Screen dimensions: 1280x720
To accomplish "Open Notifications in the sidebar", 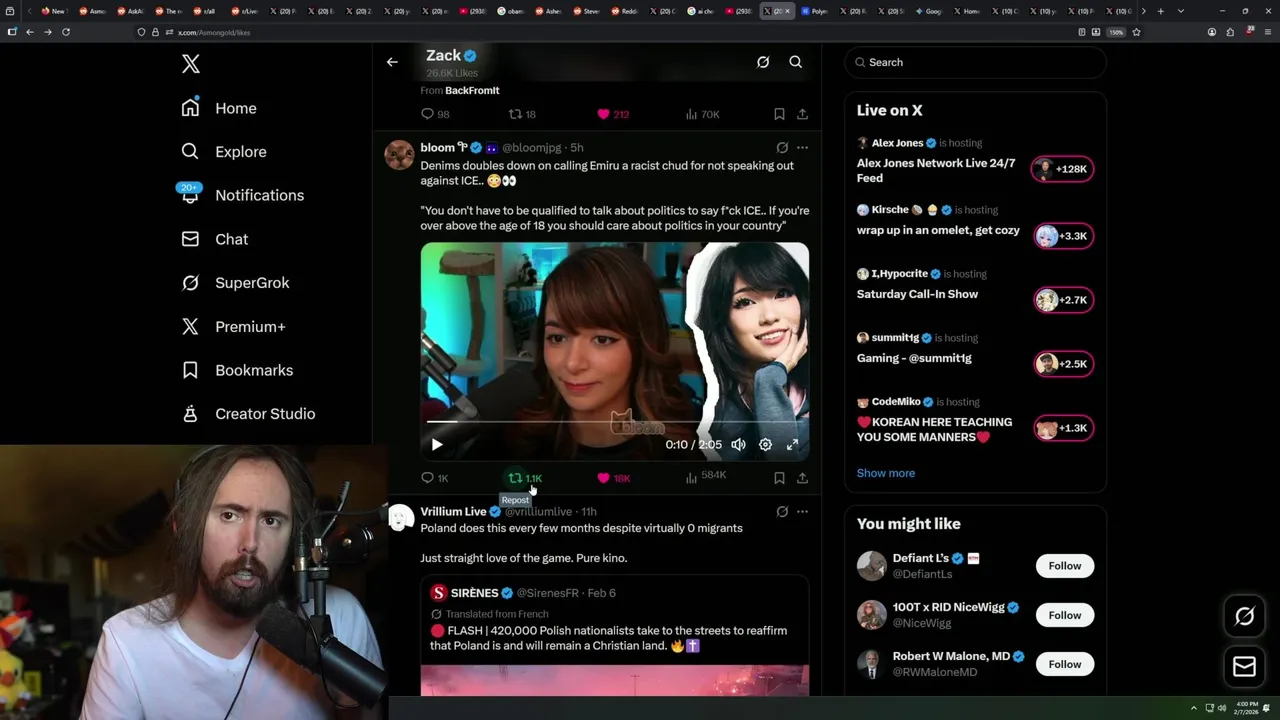I will coord(242,195).
